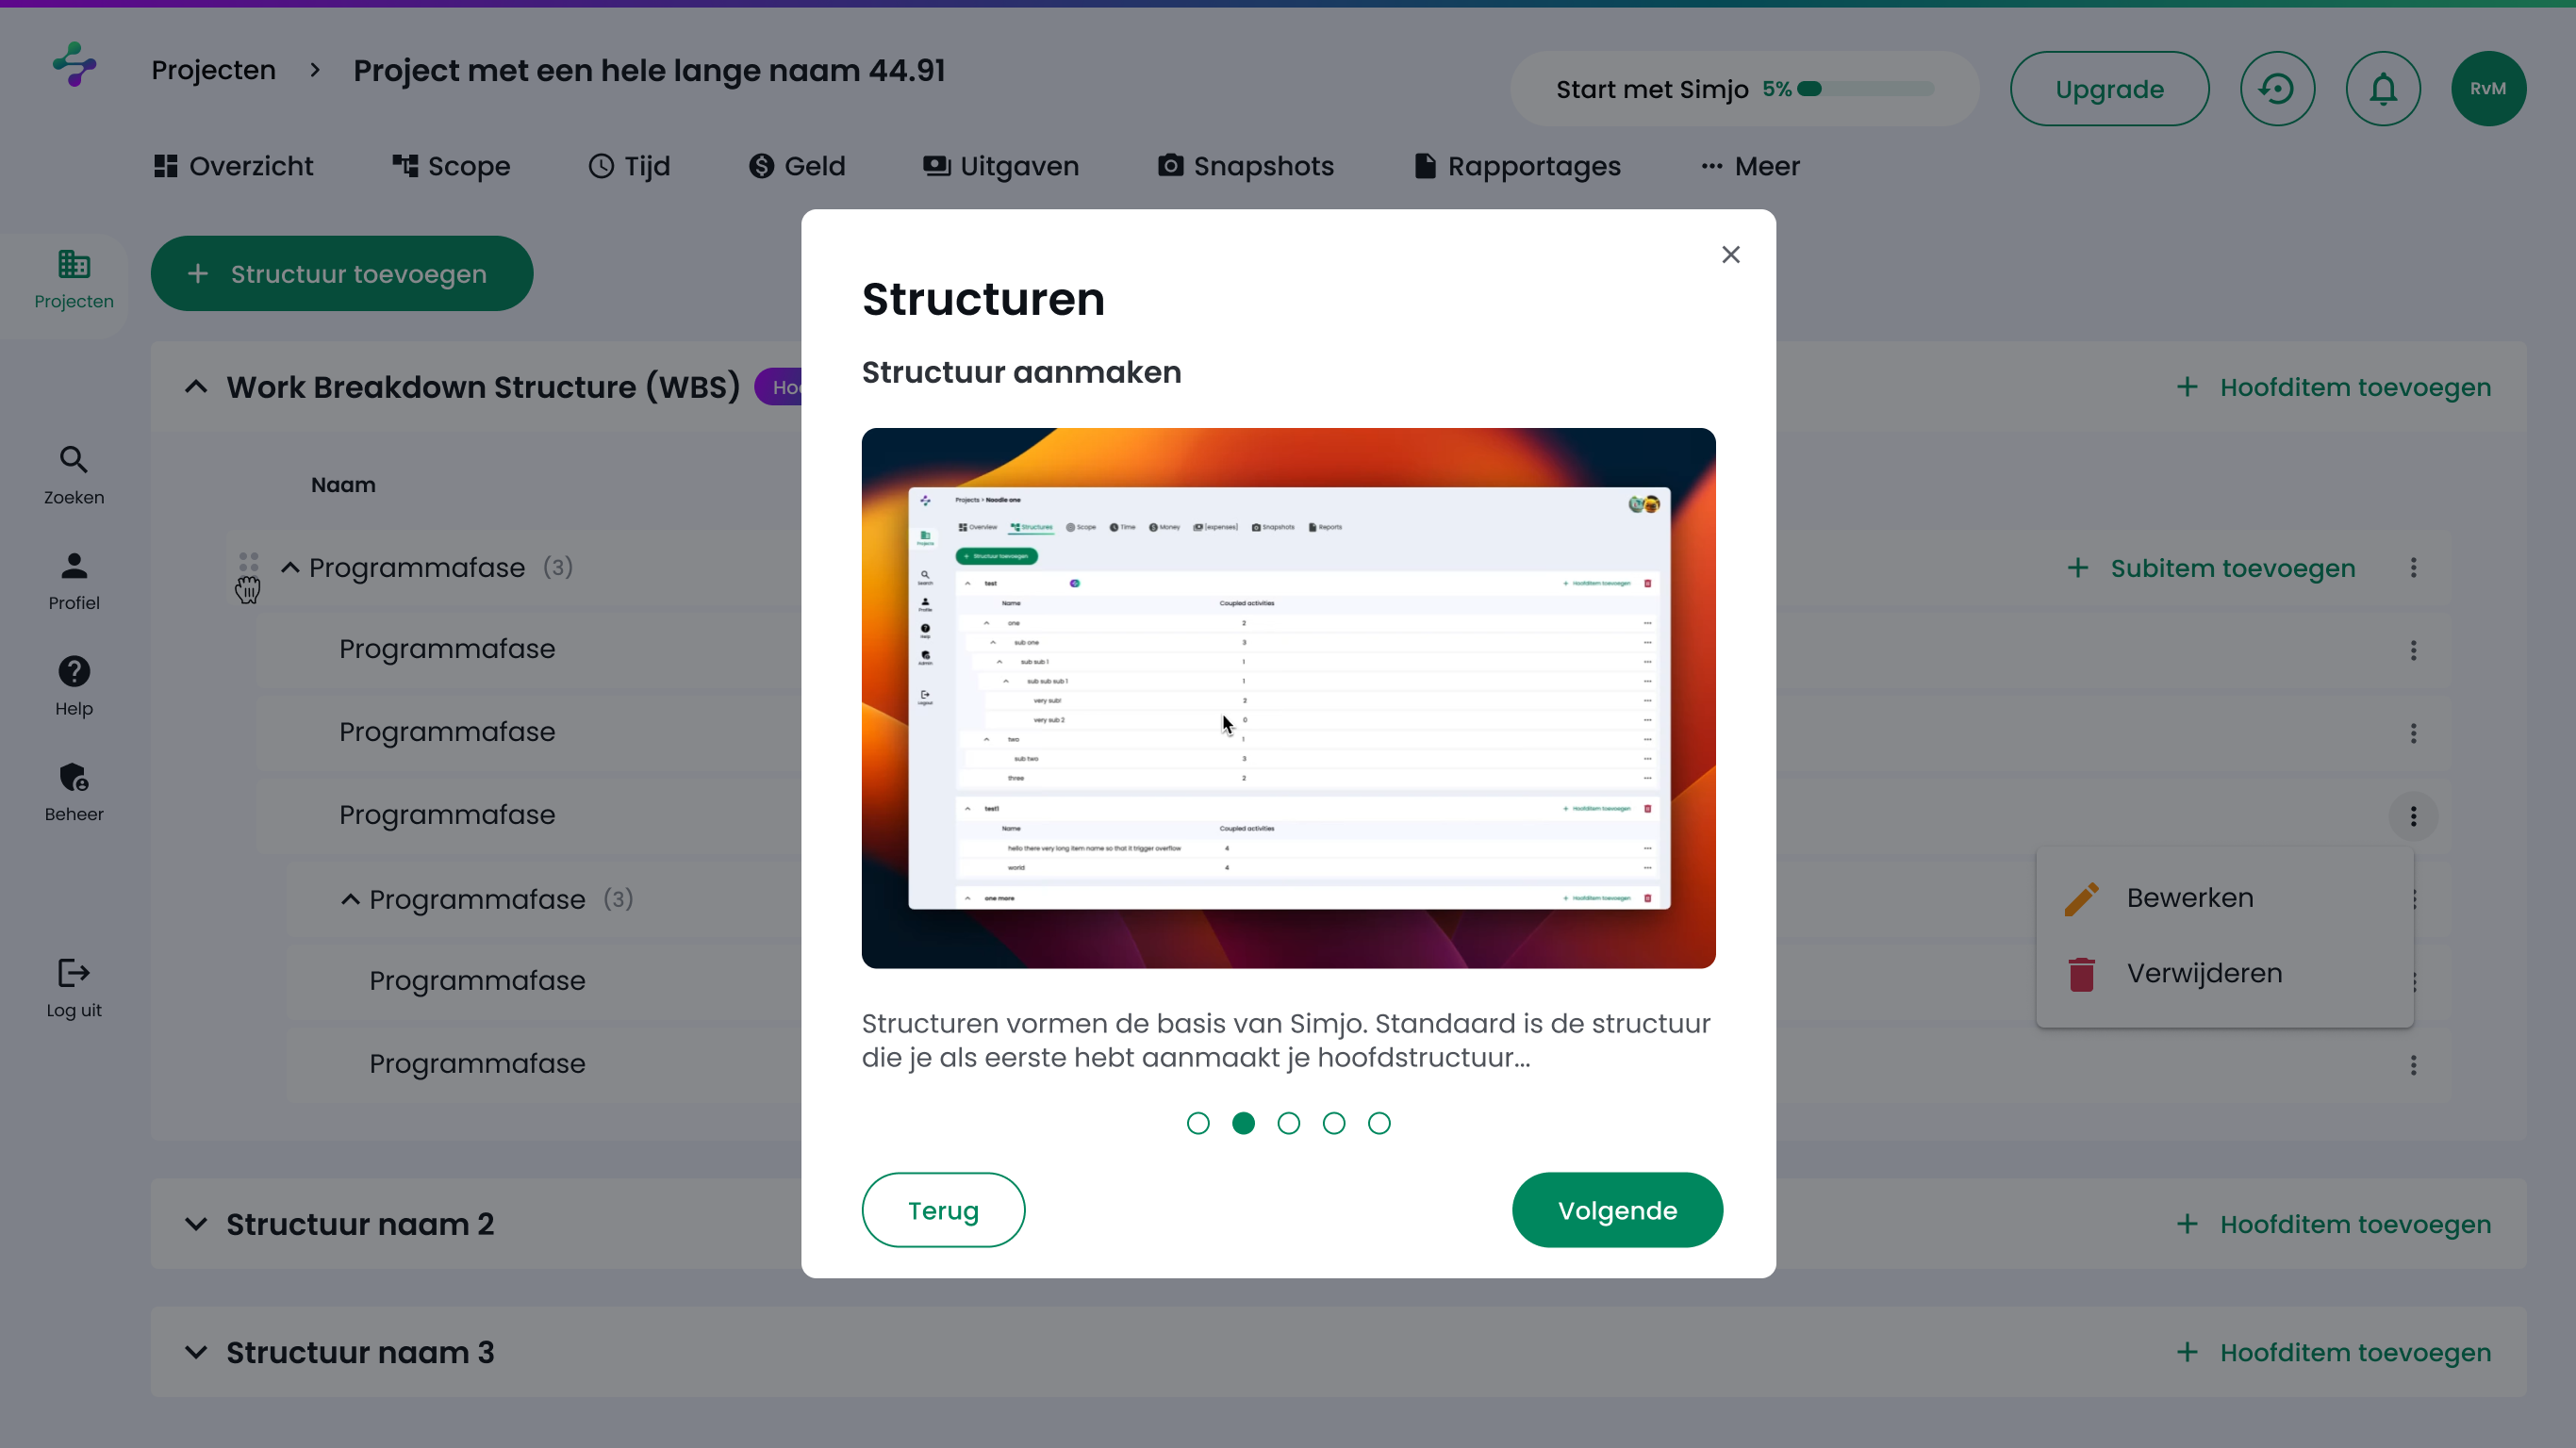Click the trash icon next to Verwijderen
2576x1448 pixels.
pos(2081,974)
